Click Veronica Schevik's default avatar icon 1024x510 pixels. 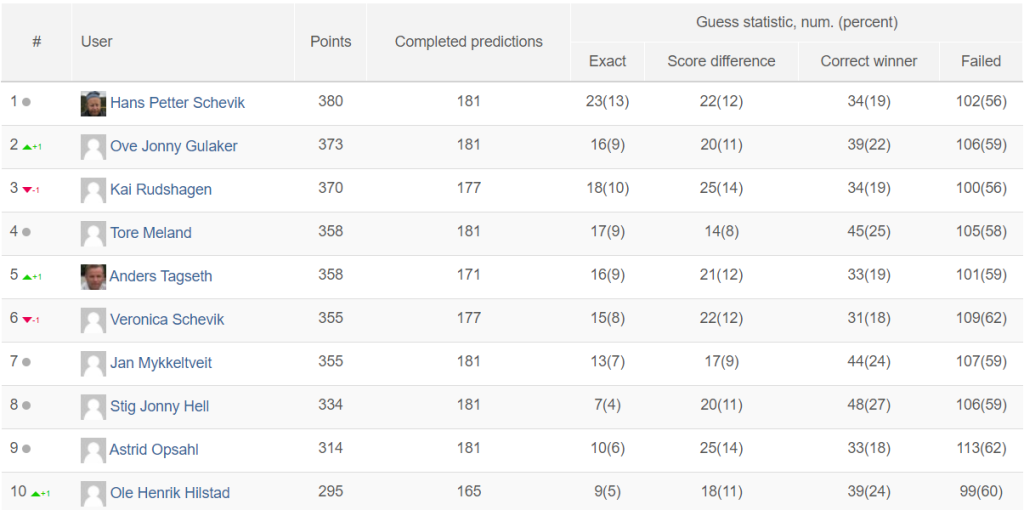click(93, 320)
